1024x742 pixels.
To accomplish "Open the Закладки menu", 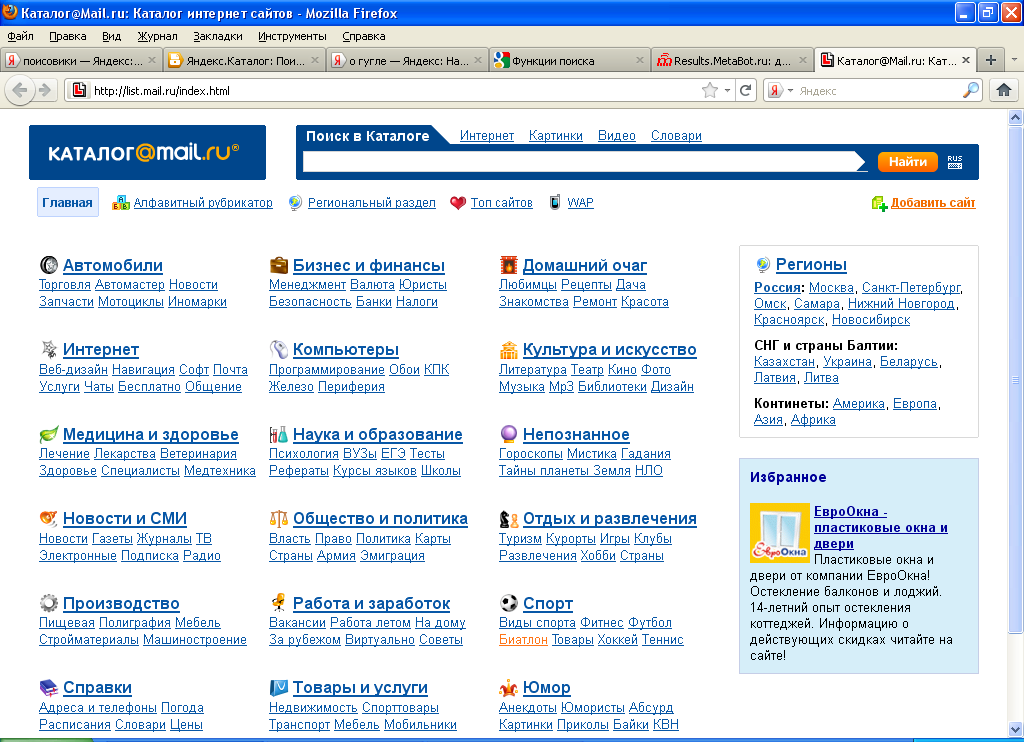I will tap(217, 36).
